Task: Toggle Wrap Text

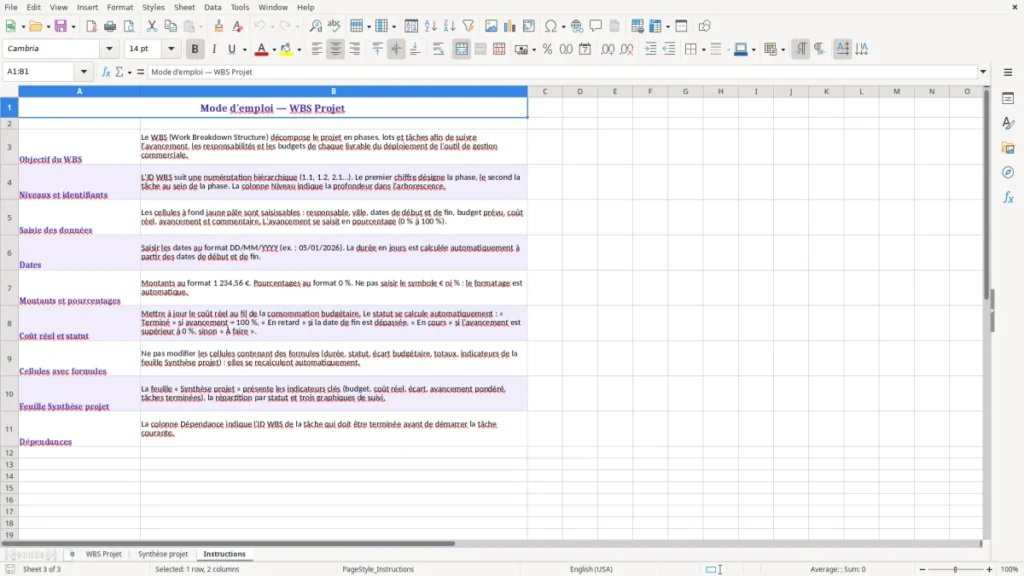Action: [438, 49]
